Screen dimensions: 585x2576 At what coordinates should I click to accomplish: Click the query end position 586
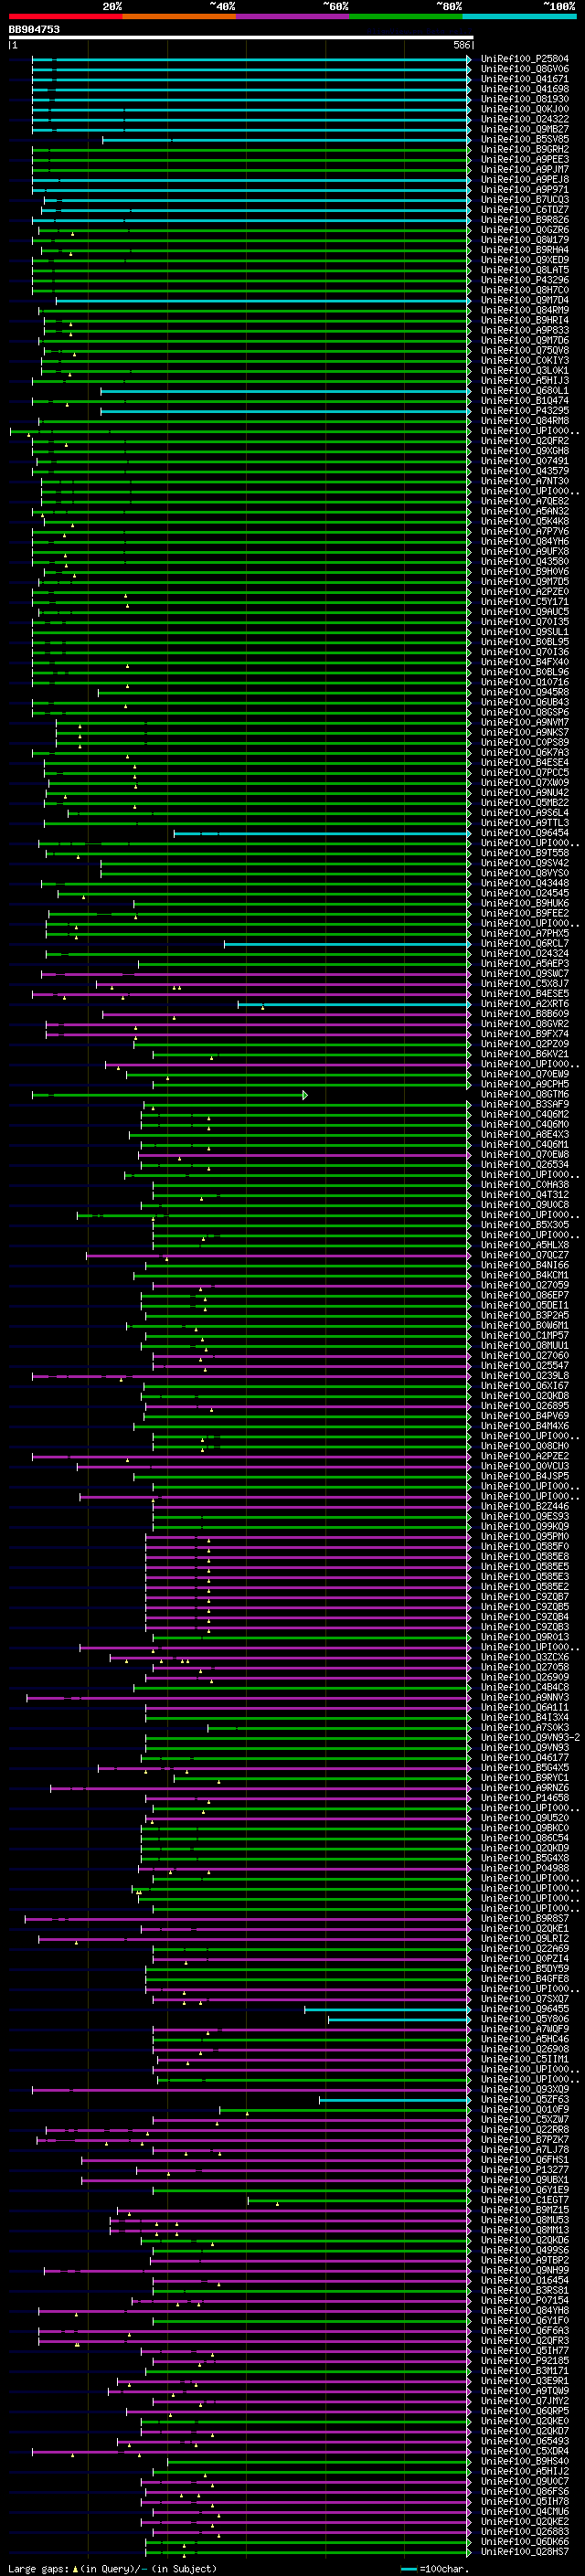[x=461, y=45]
